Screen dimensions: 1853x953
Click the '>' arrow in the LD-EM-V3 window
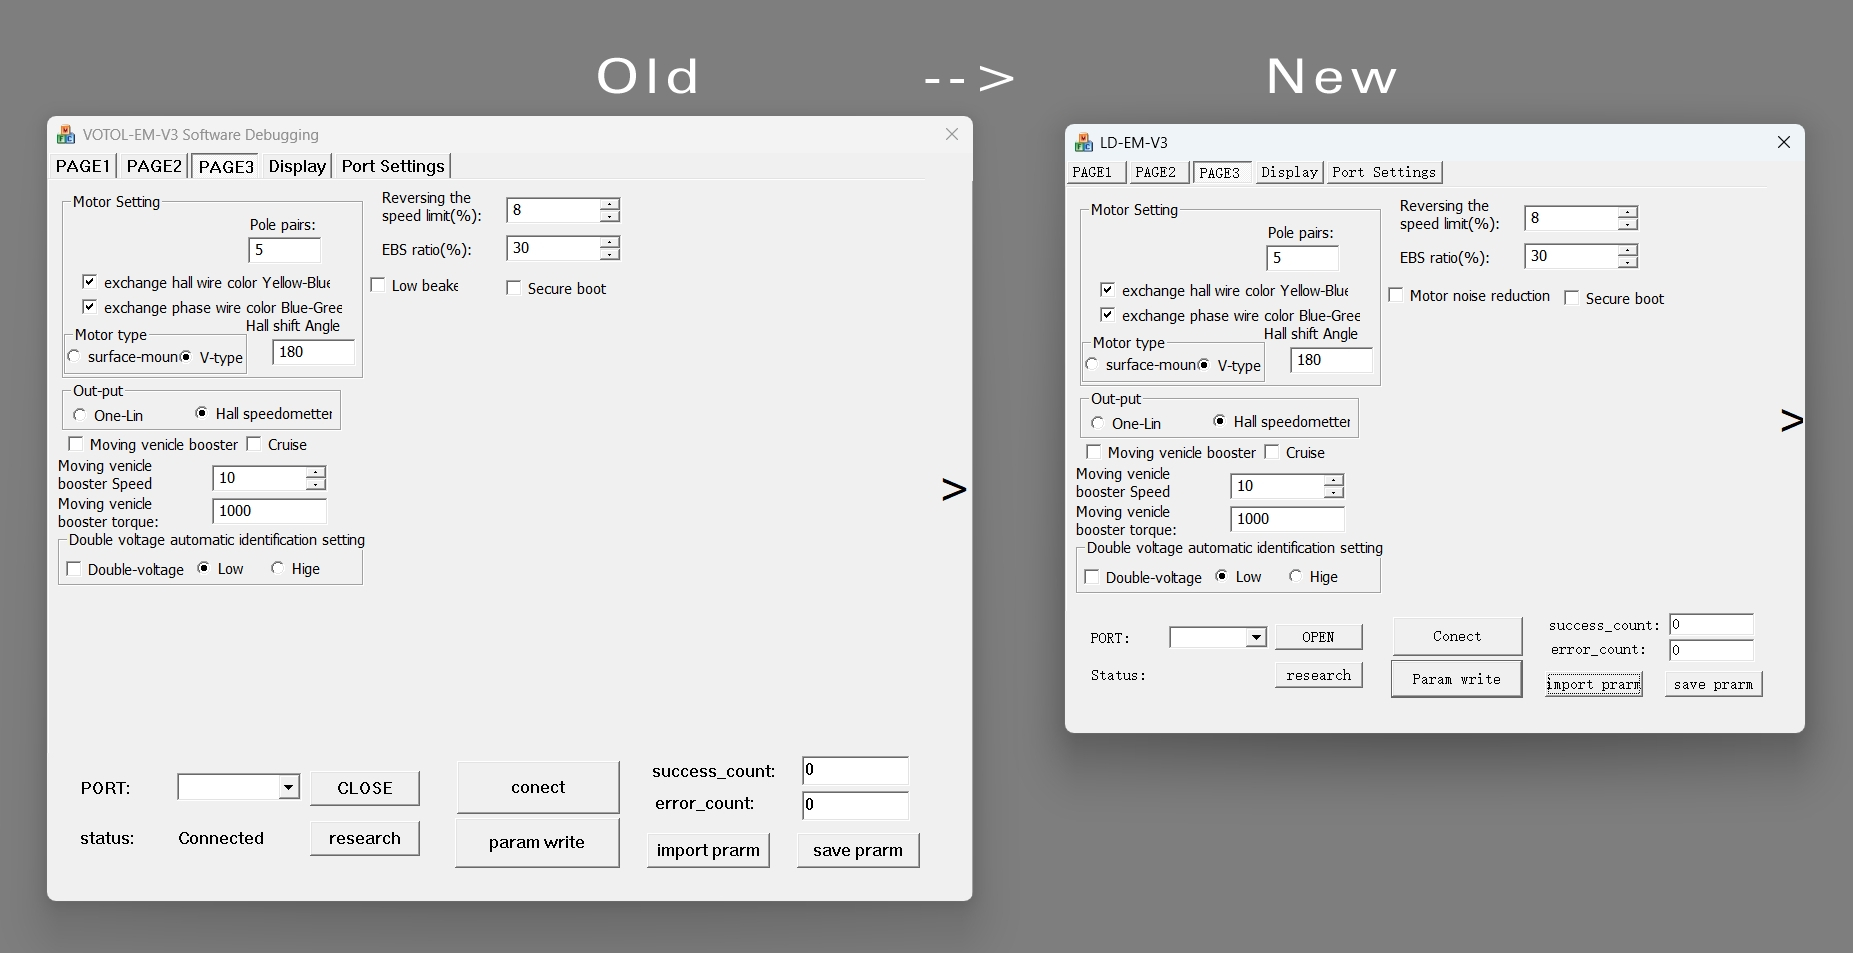click(x=1791, y=420)
